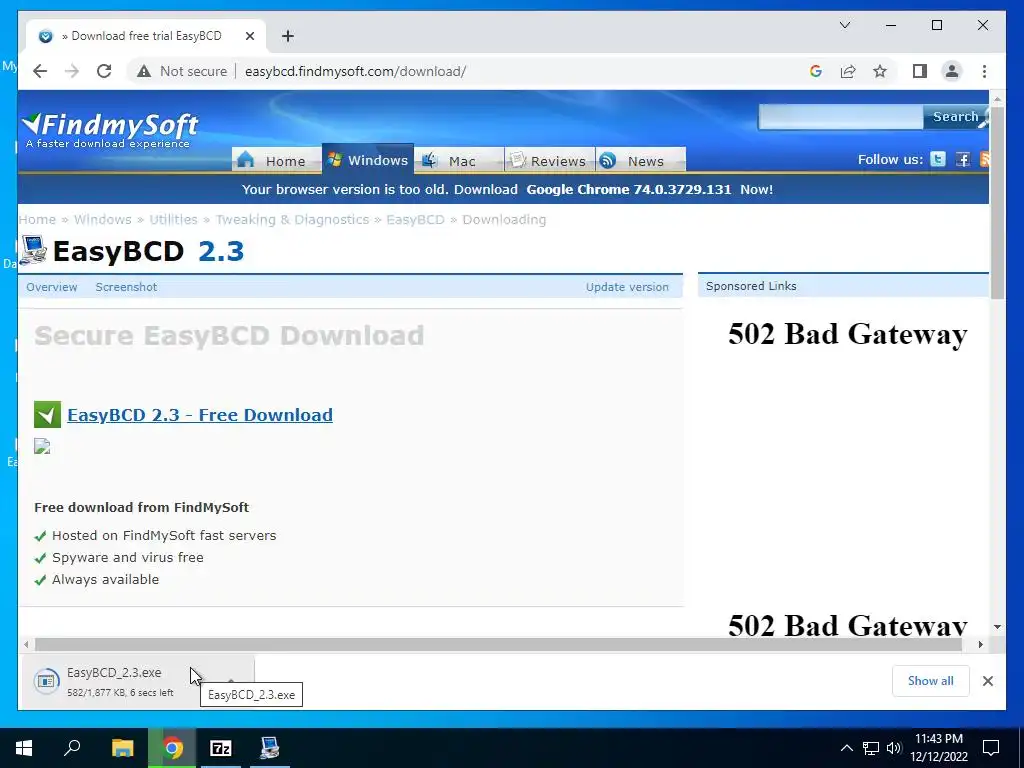Reload the current page
The height and width of the screenshot is (768, 1024).
104,71
